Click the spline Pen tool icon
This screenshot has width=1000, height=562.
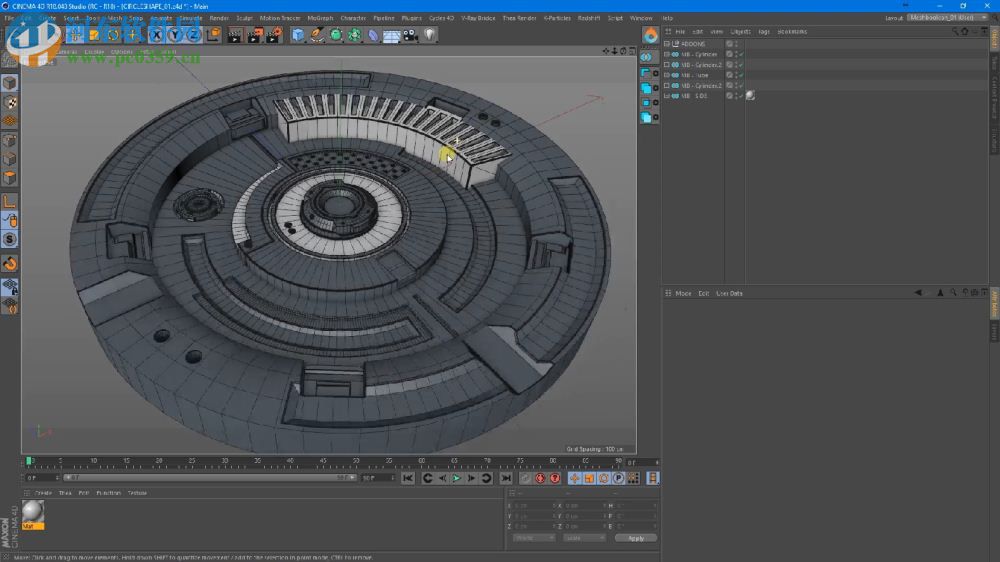tap(317, 35)
